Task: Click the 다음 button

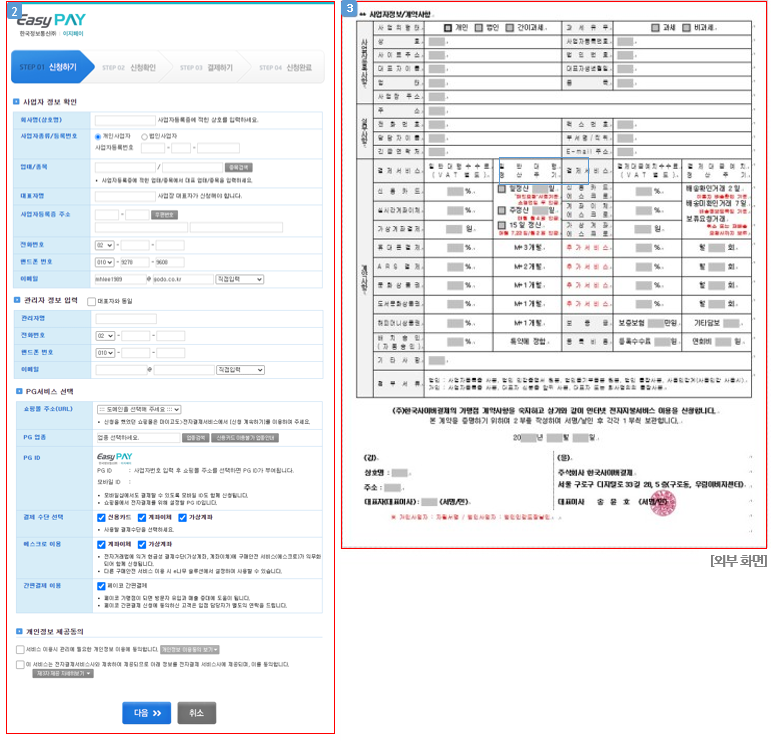Action: (146, 713)
